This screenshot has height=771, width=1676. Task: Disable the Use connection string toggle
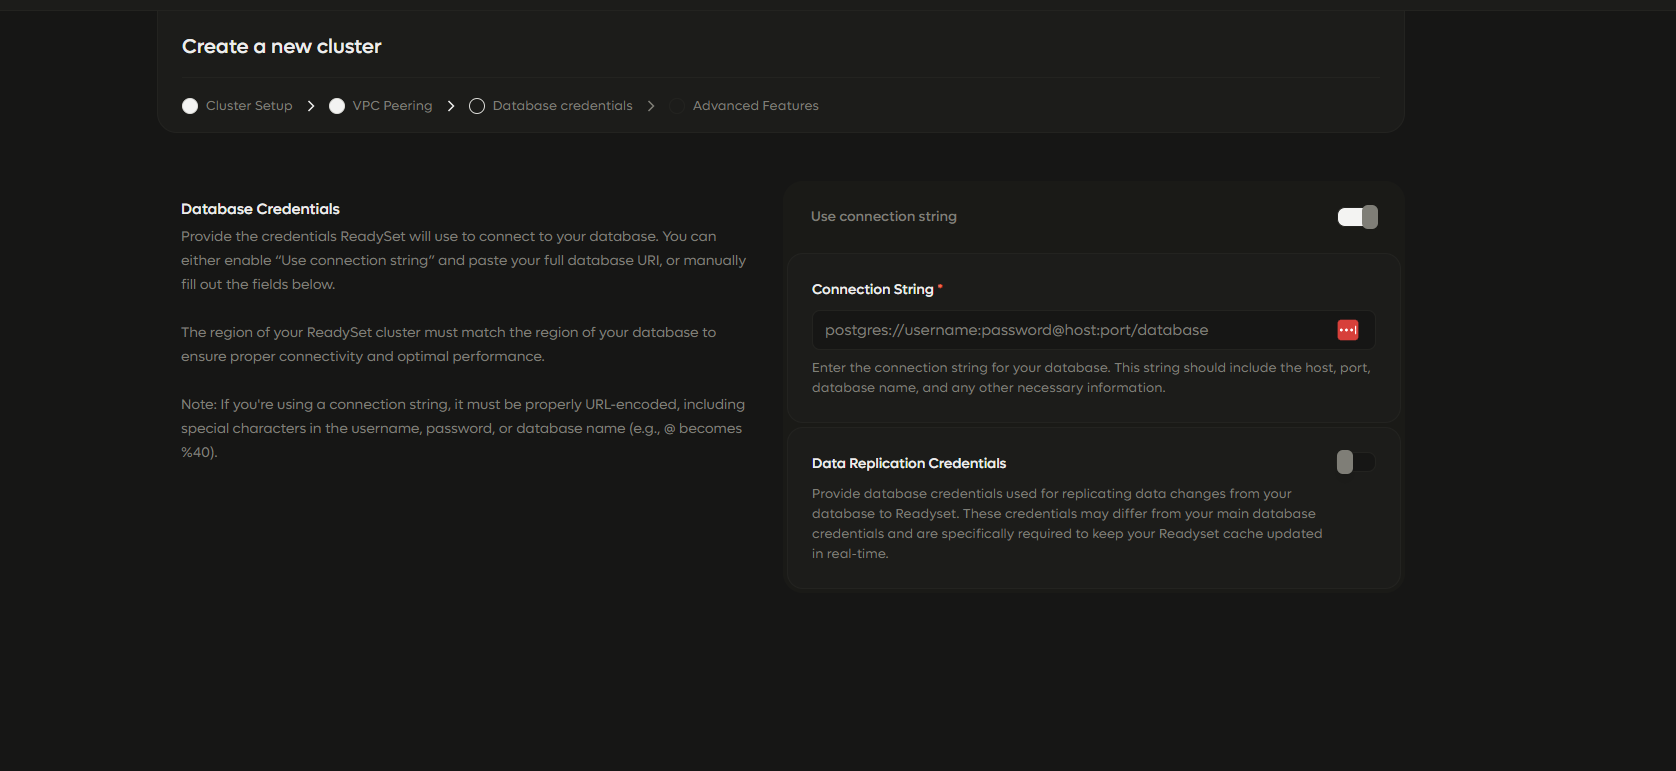pos(1358,217)
